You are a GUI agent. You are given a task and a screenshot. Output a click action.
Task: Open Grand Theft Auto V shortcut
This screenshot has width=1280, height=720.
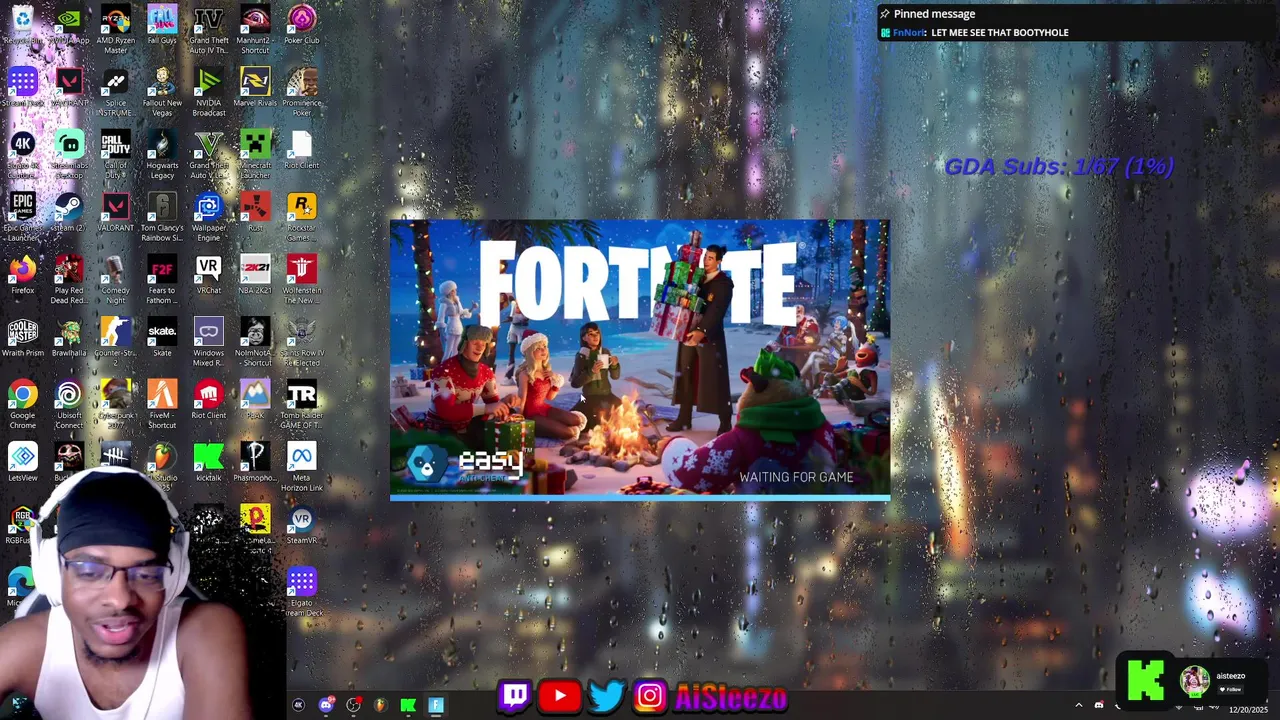click(x=208, y=155)
